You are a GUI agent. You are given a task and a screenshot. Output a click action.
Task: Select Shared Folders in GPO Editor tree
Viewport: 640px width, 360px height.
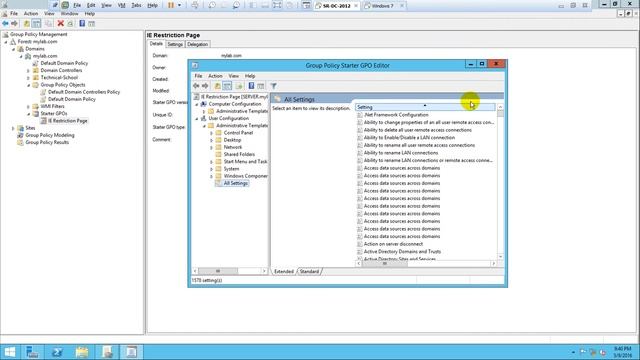pyautogui.click(x=239, y=154)
